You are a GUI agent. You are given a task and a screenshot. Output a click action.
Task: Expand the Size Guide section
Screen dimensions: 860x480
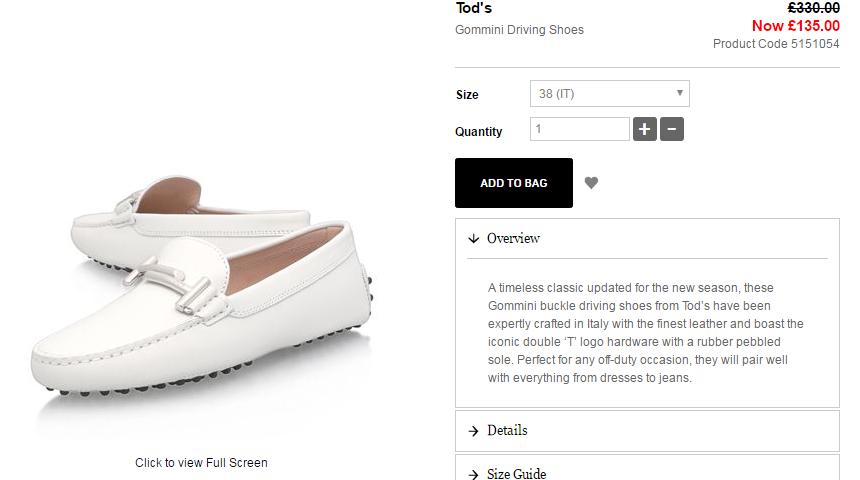pyautogui.click(x=516, y=473)
